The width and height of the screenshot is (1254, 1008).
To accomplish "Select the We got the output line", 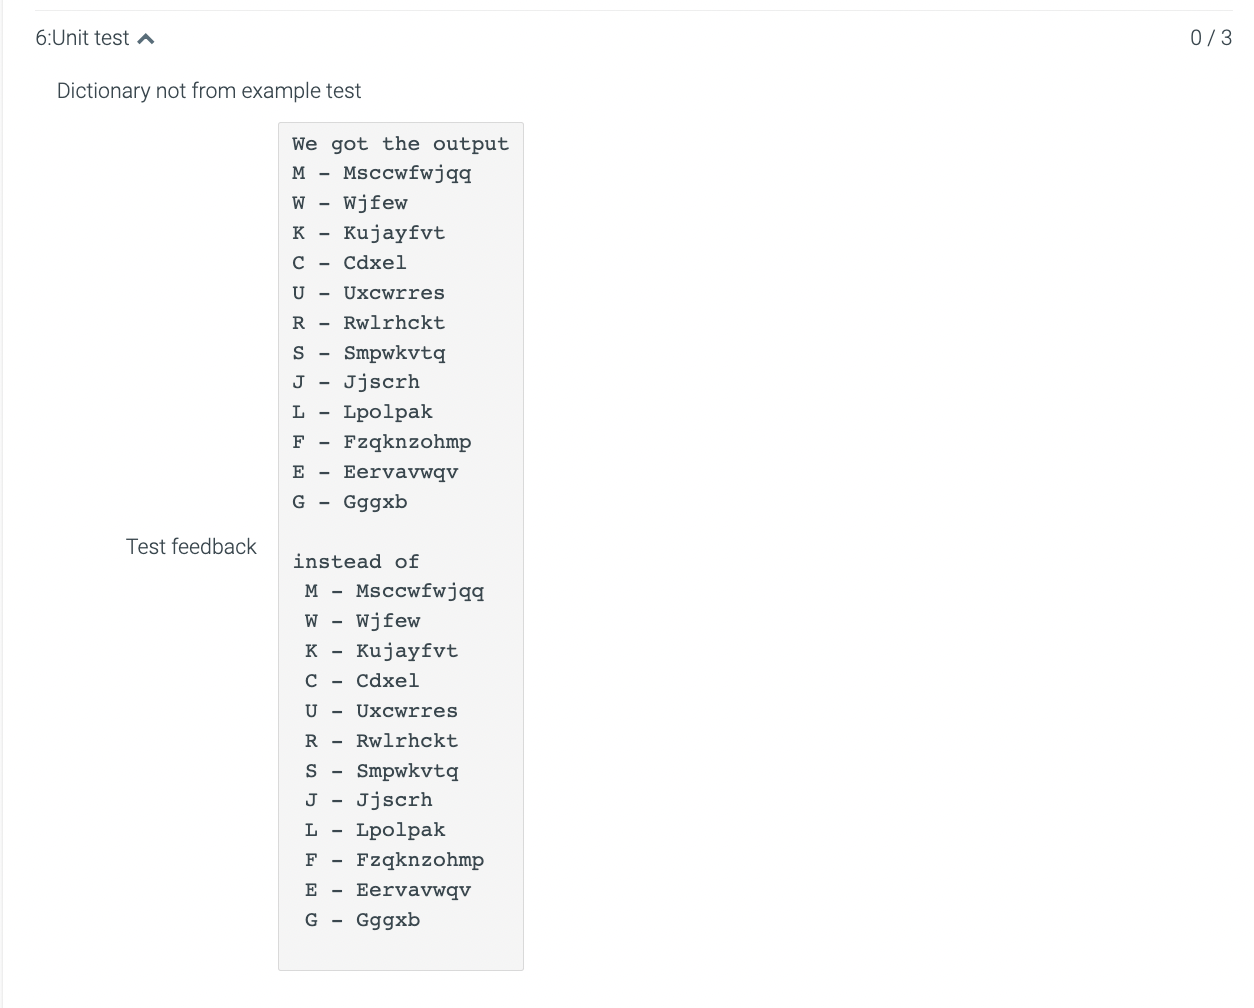I will (400, 143).
